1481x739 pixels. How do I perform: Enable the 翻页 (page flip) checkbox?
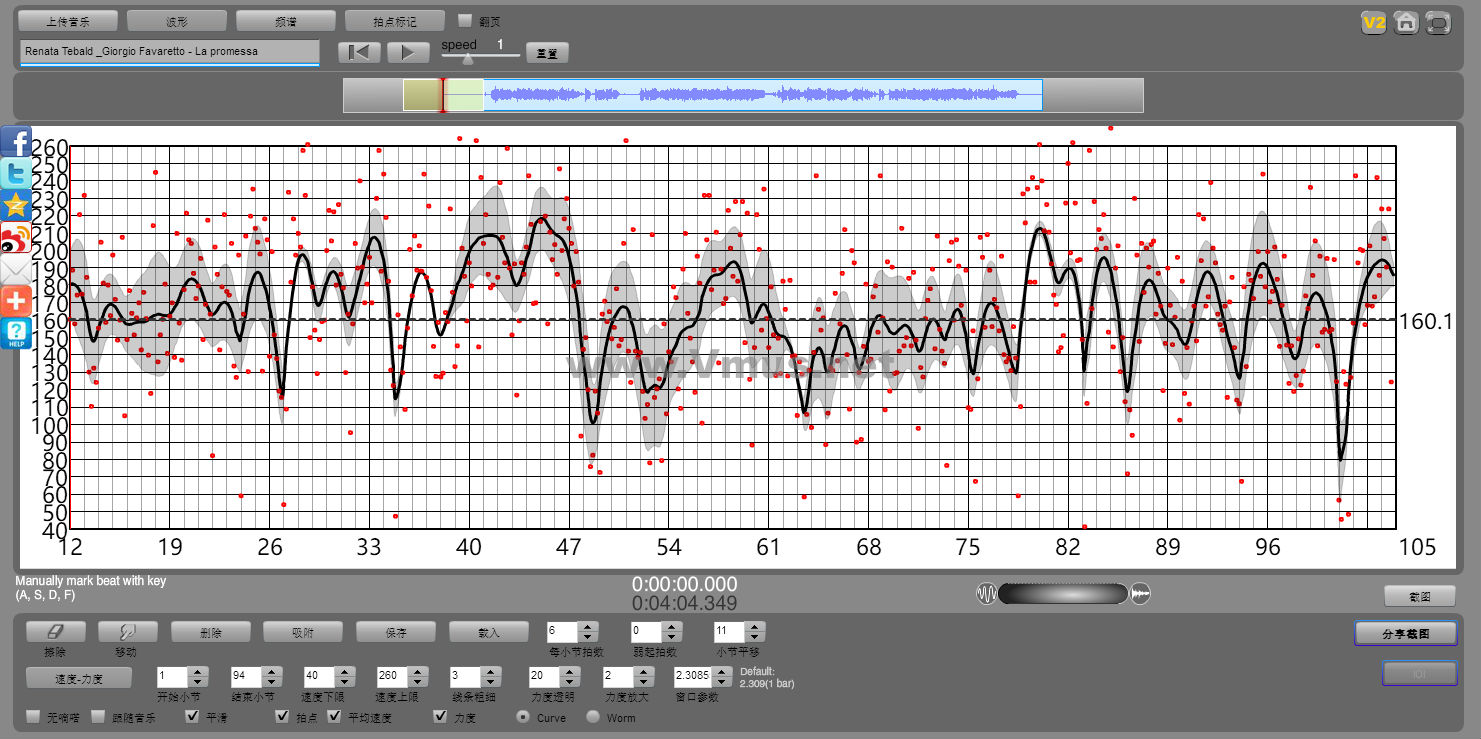click(464, 20)
